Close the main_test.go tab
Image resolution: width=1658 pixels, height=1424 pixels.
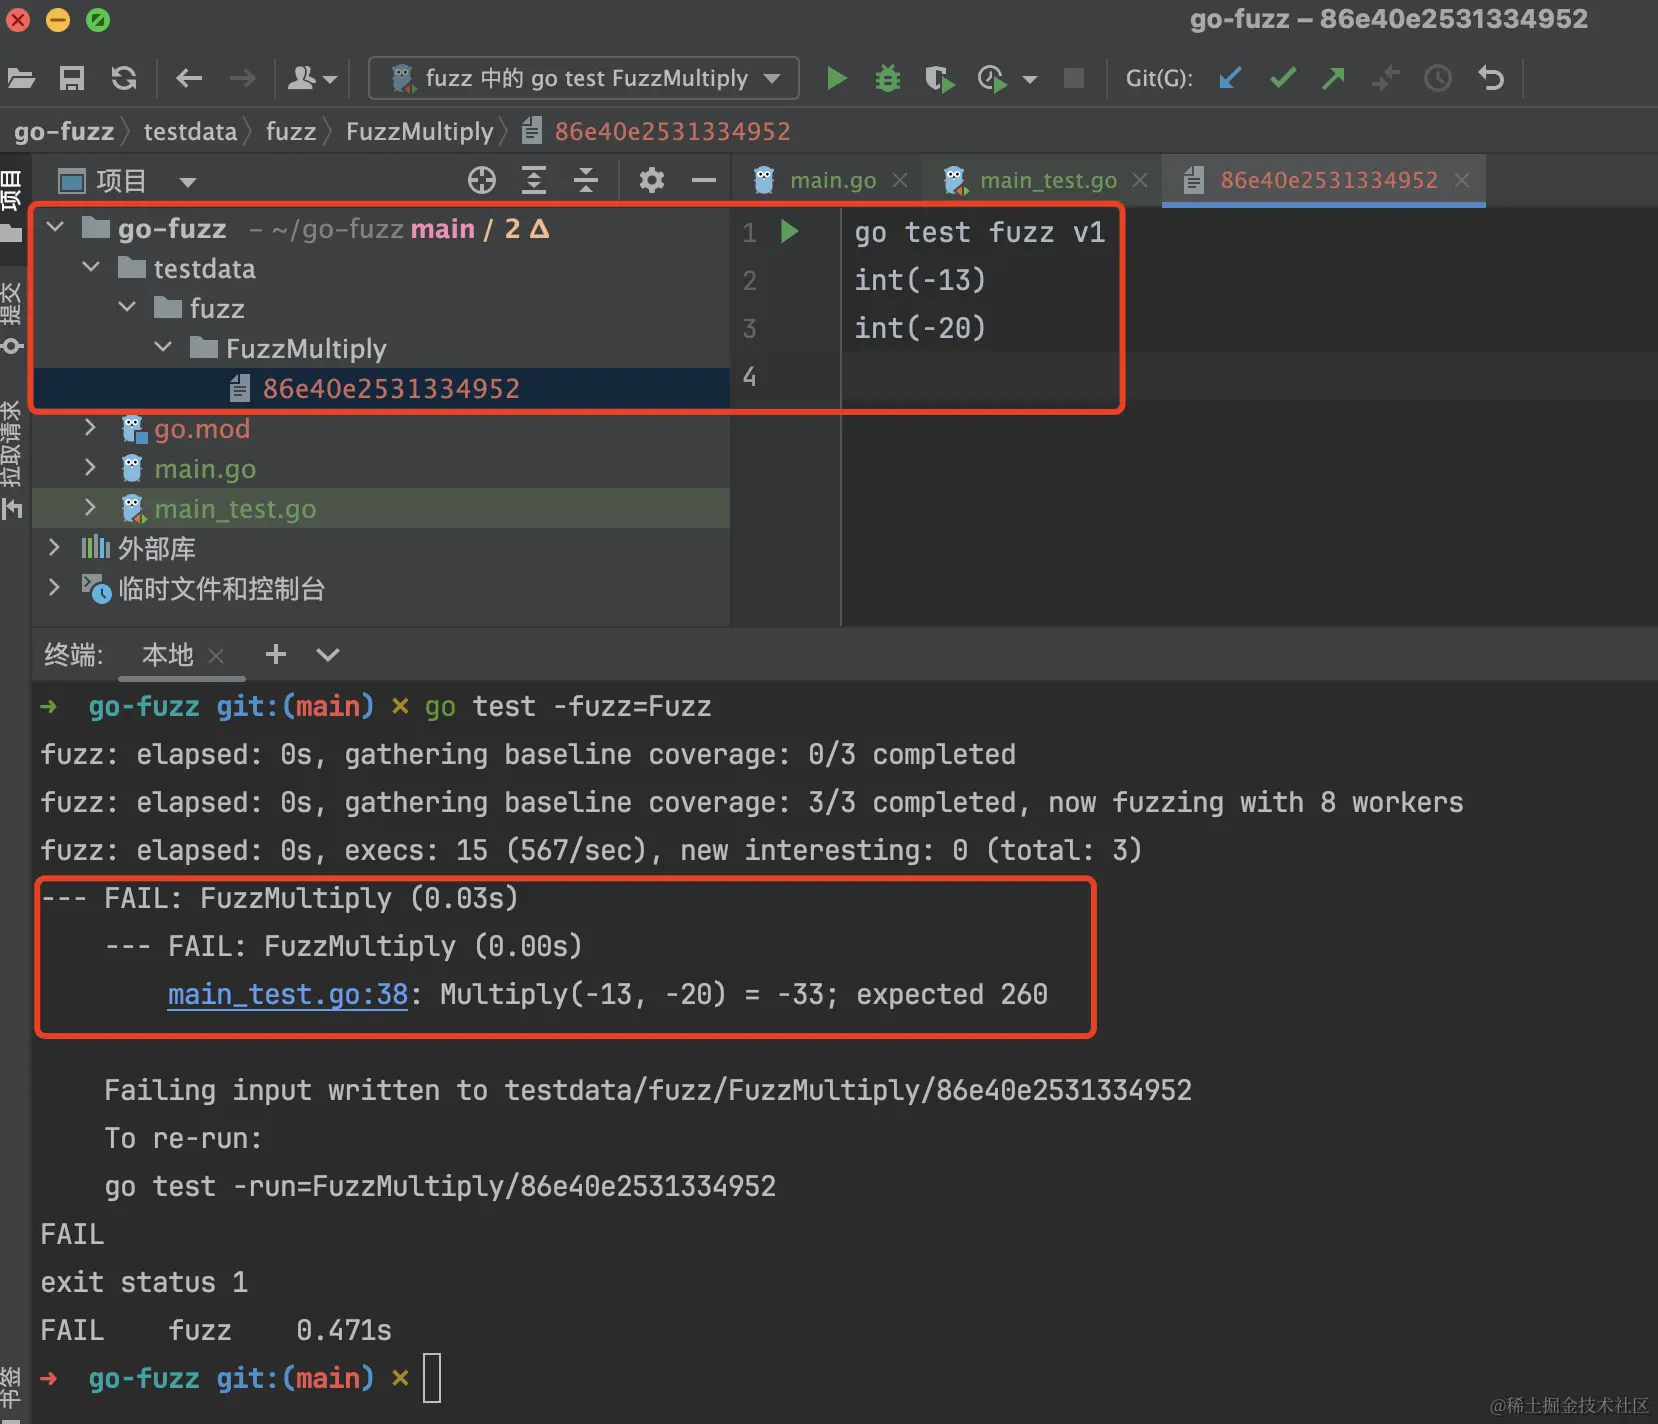tap(1140, 180)
